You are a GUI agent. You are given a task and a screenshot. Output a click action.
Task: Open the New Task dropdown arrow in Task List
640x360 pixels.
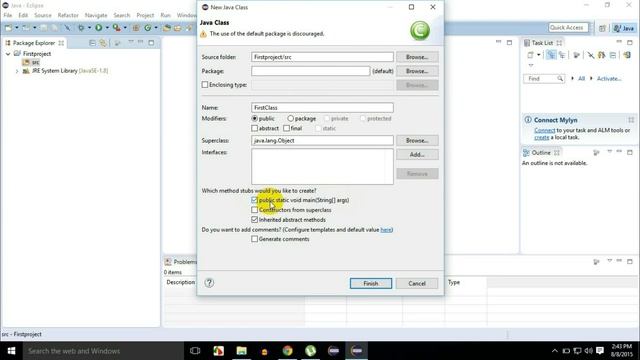click(539, 55)
